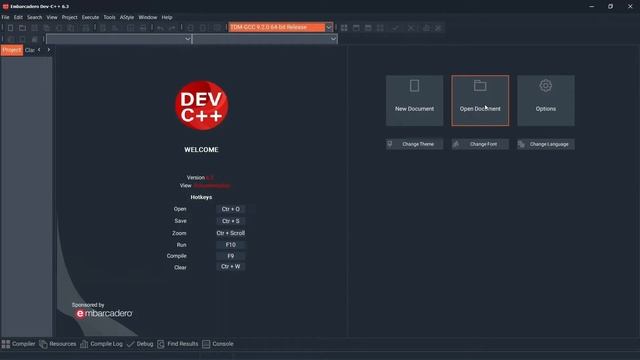Open the Window menu
The height and width of the screenshot is (360, 640).
click(x=148, y=17)
